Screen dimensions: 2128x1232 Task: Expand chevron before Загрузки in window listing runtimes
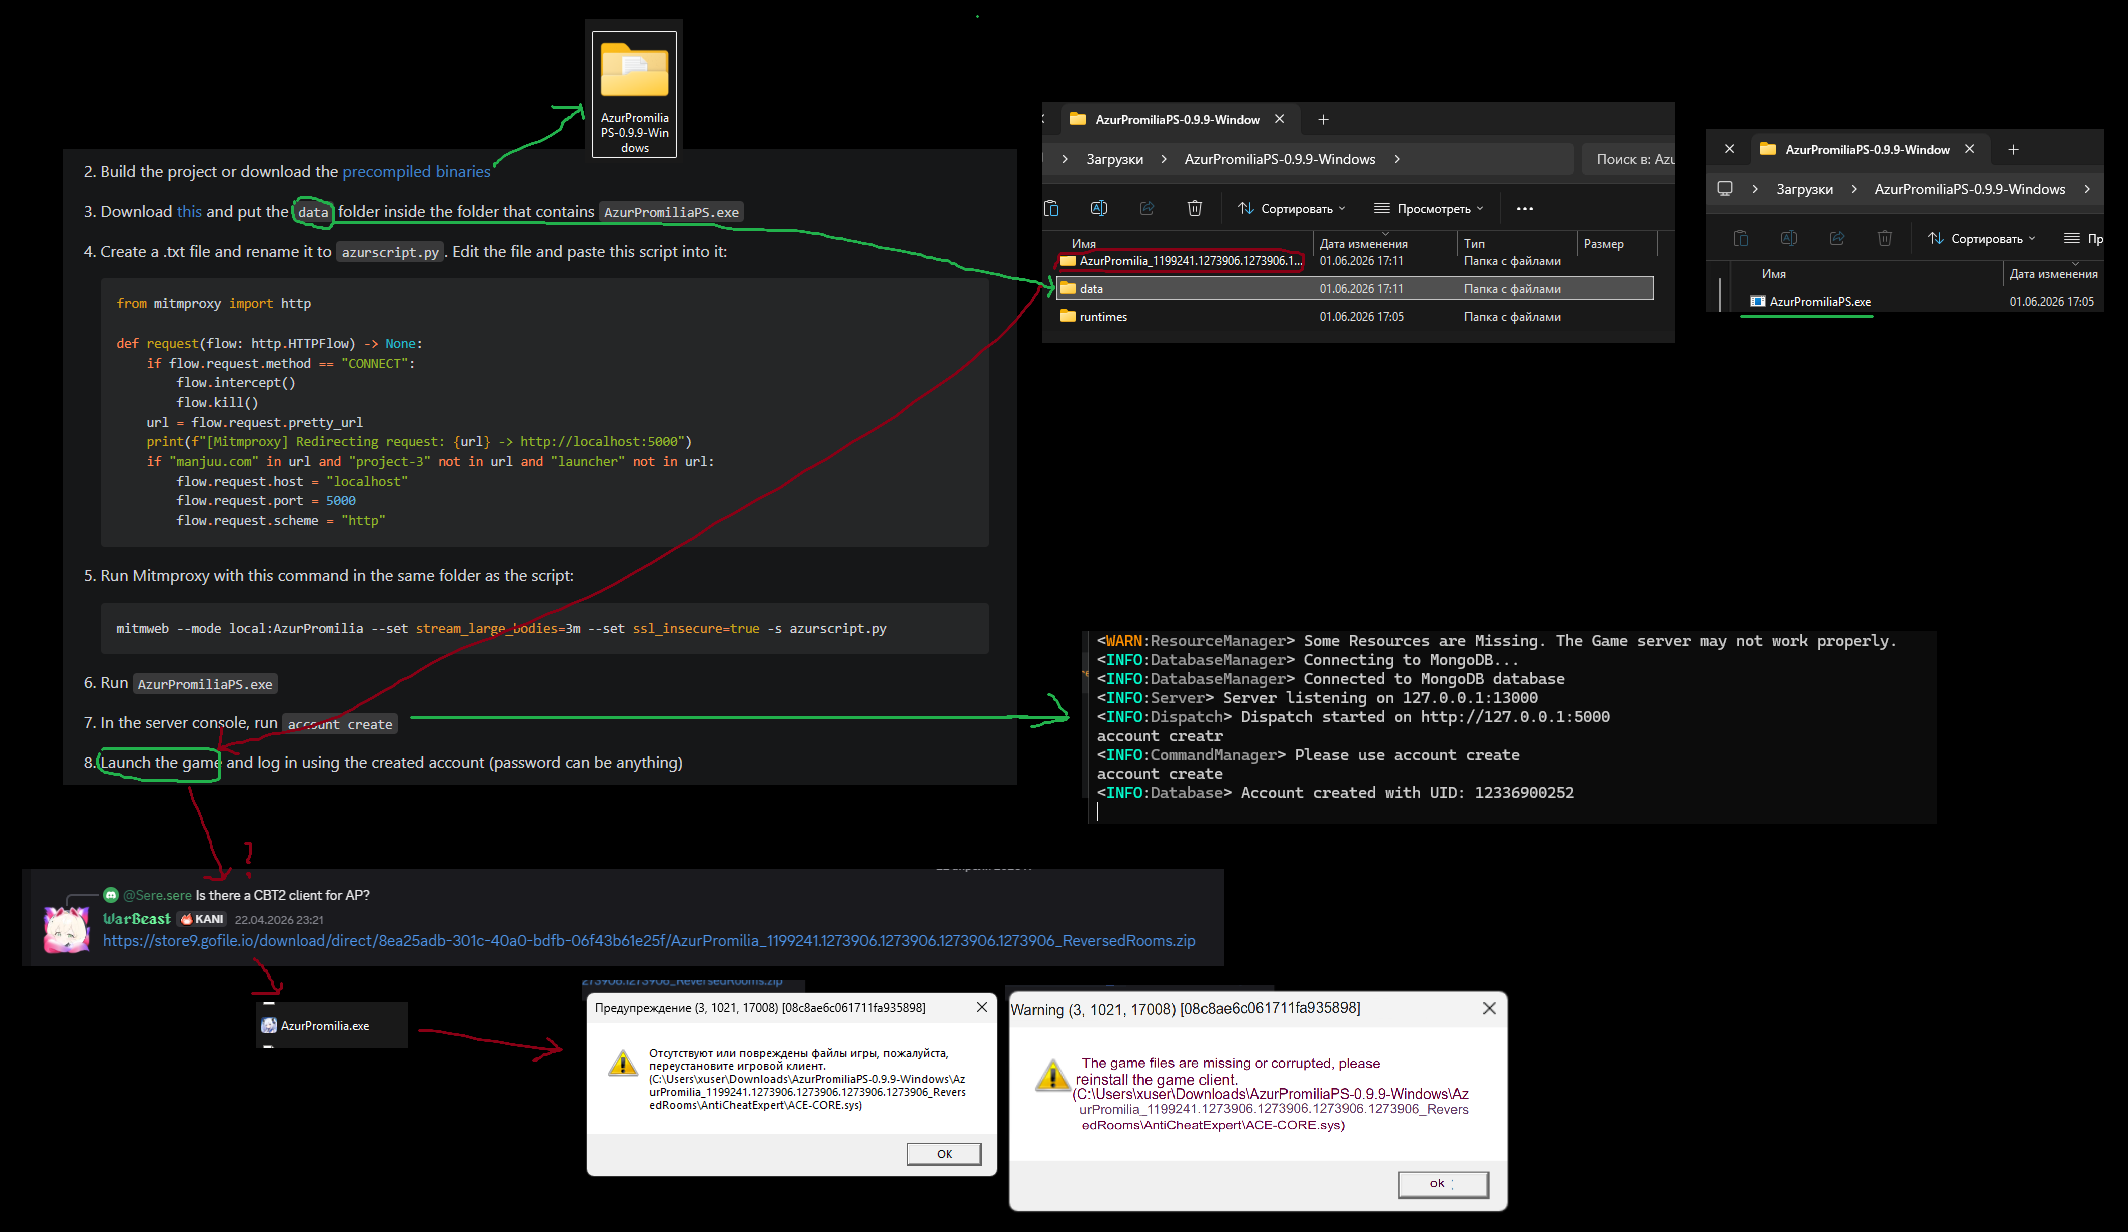[1065, 159]
